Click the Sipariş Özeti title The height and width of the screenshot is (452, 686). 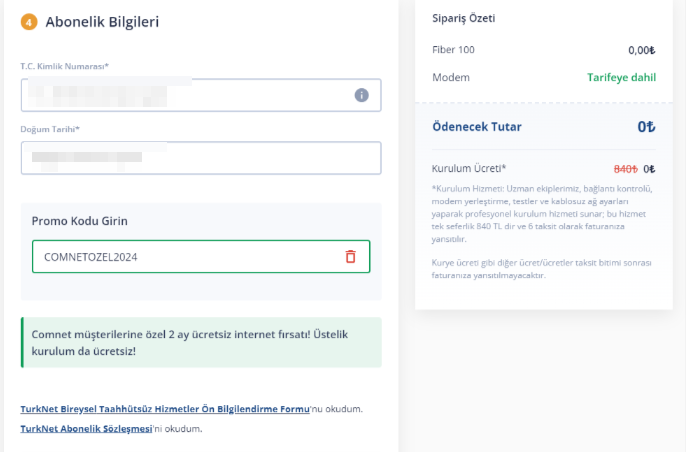point(464,18)
